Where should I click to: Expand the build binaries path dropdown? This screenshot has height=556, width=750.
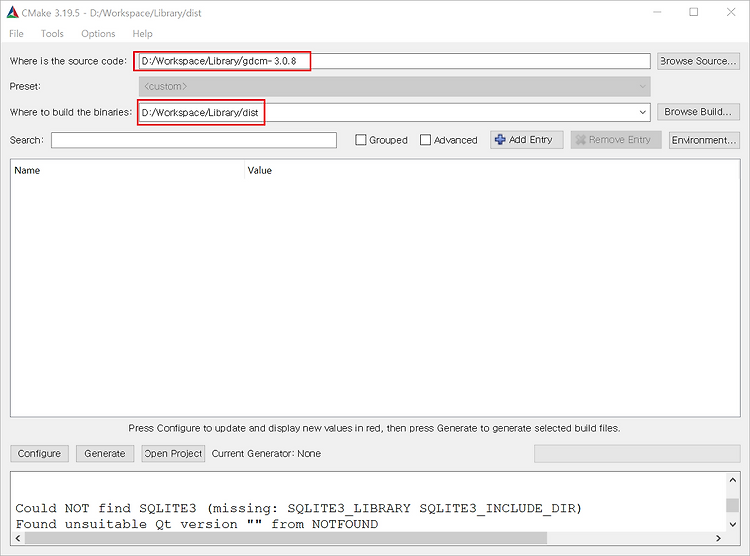click(642, 112)
